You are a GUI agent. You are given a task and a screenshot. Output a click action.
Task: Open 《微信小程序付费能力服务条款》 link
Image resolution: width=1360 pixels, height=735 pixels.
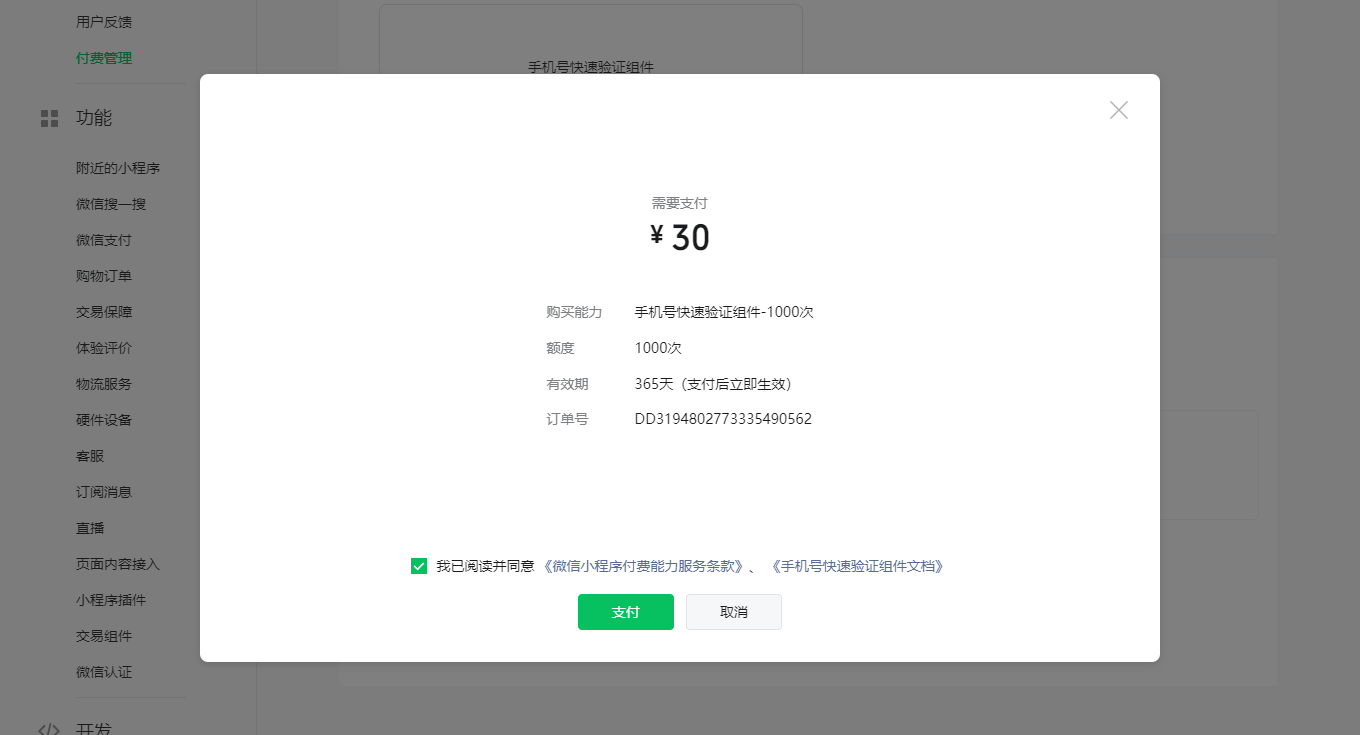pos(643,566)
